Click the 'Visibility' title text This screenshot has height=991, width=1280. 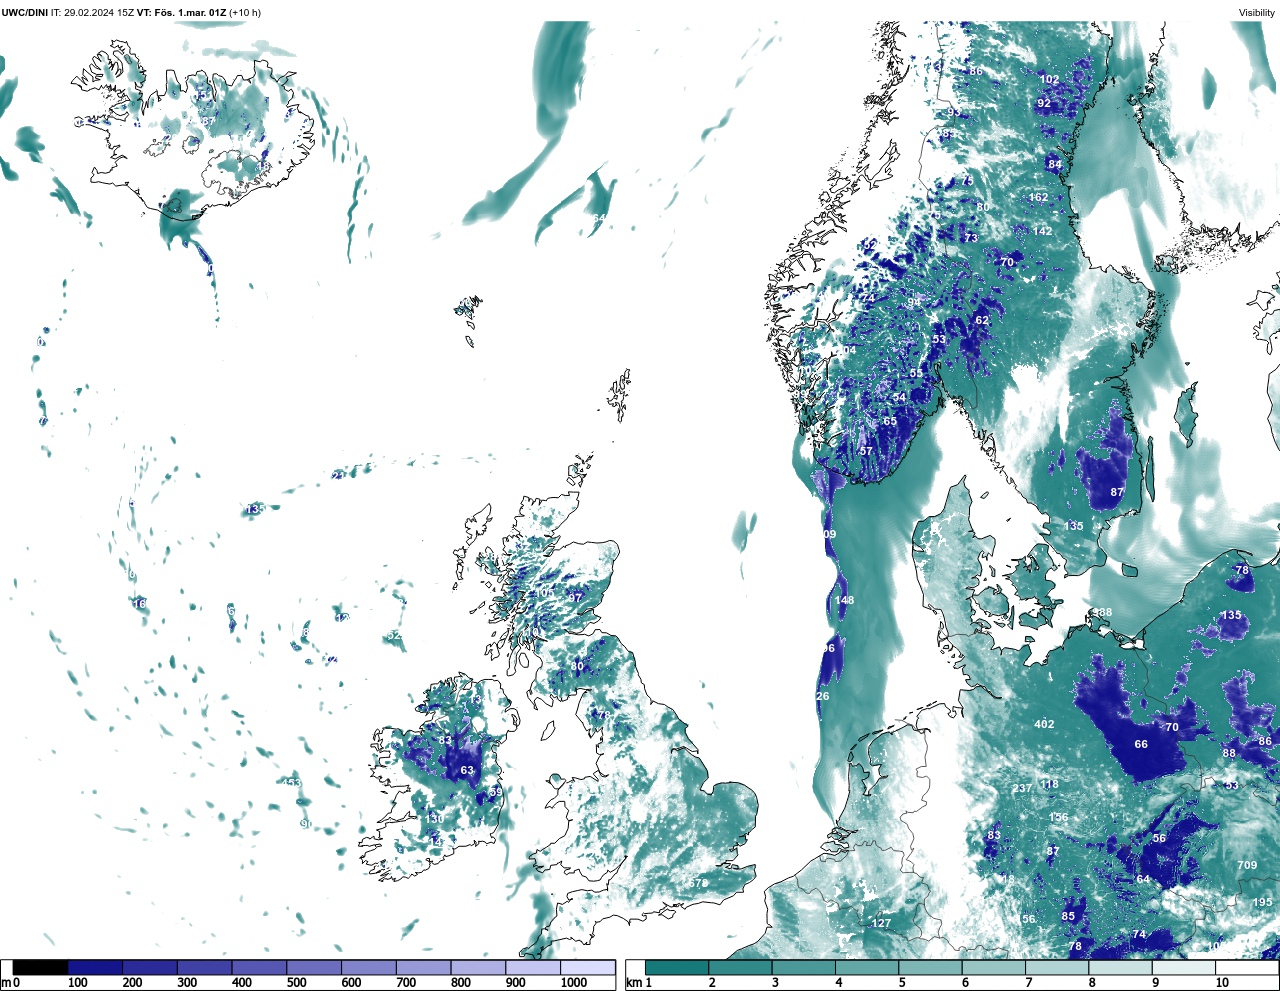coord(1256,13)
